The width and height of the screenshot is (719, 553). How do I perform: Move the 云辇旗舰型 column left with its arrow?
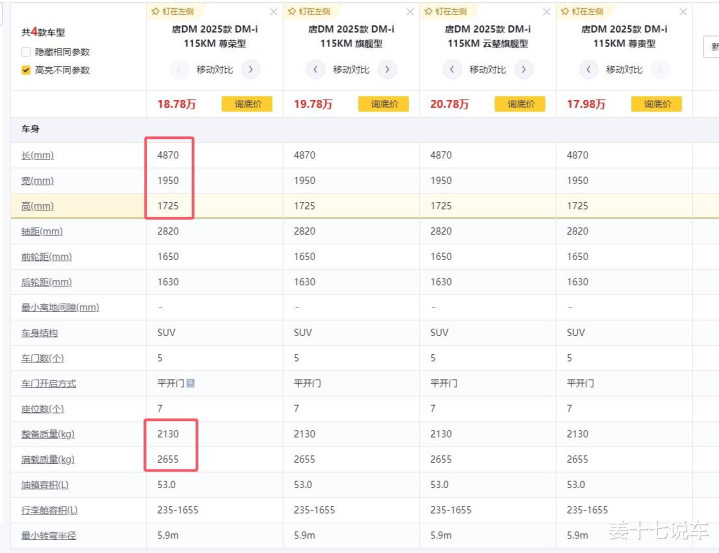[452, 70]
